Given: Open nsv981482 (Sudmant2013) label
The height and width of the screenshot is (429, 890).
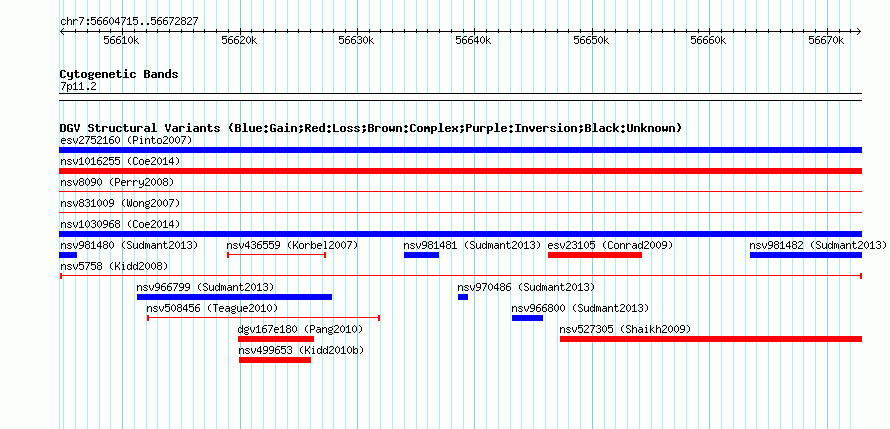Looking at the screenshot, I should point(818,245).
